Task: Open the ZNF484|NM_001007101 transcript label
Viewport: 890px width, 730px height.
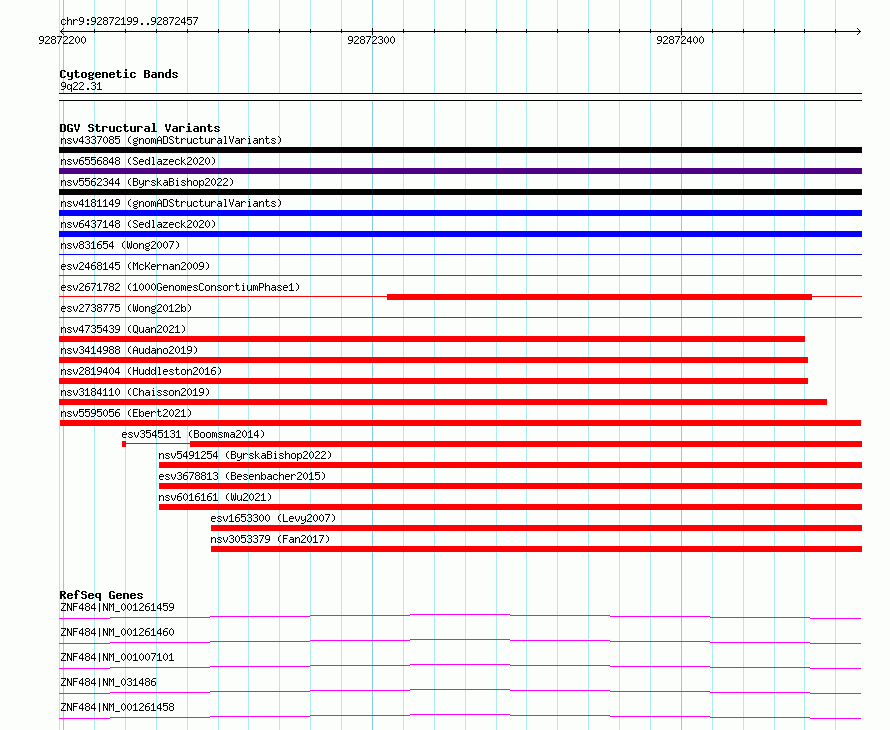Action: click(x=117, y=657)
